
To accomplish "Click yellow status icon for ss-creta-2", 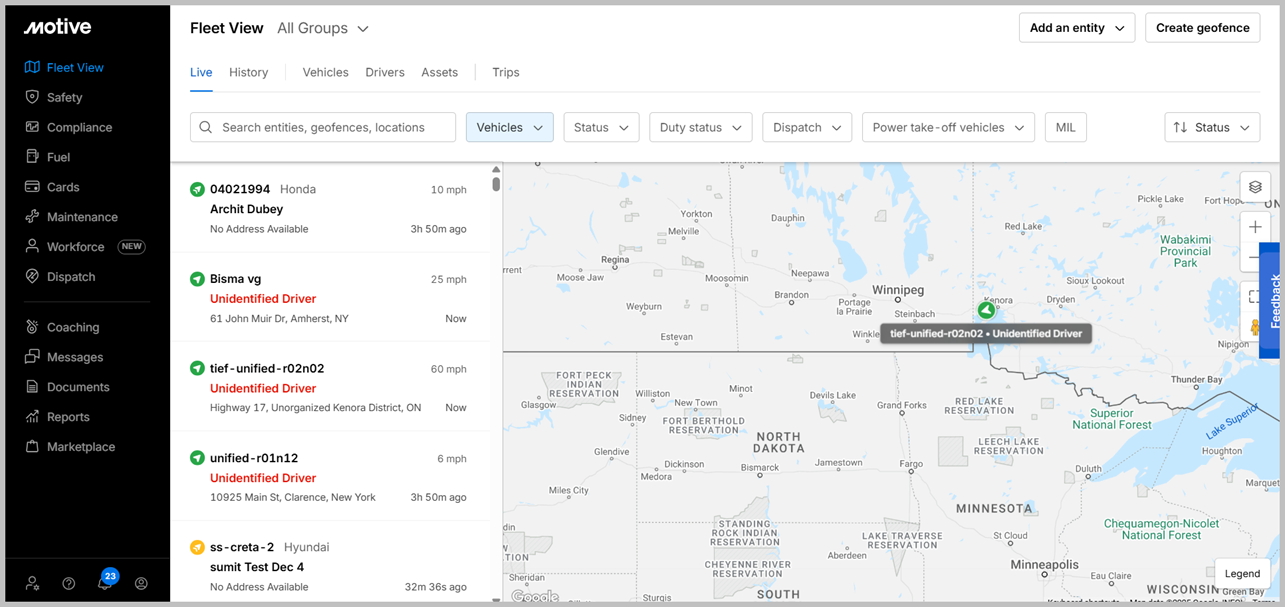I will [x=197, y=547].
